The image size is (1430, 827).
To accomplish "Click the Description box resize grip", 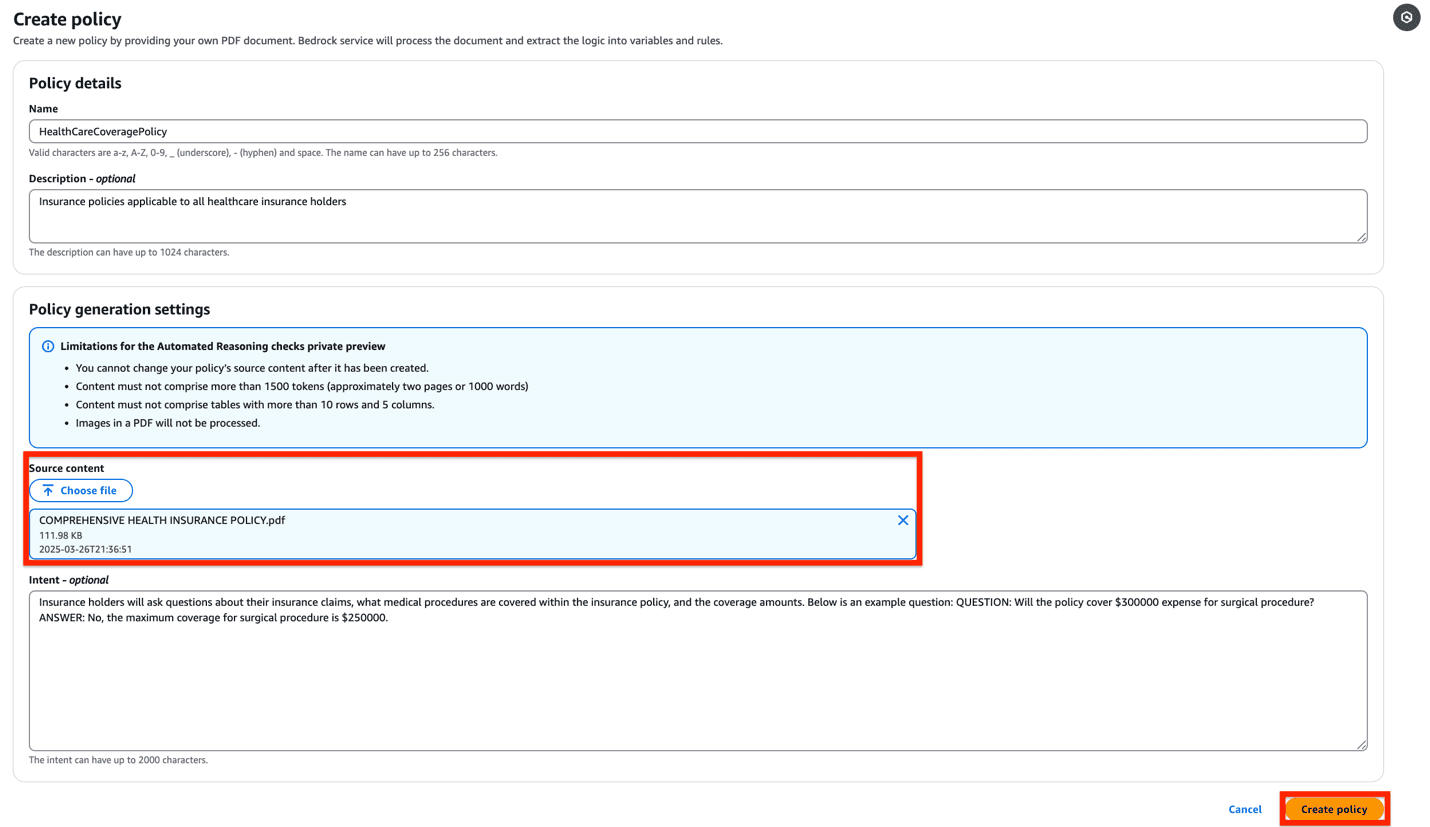I will (x=1362, y=238).
